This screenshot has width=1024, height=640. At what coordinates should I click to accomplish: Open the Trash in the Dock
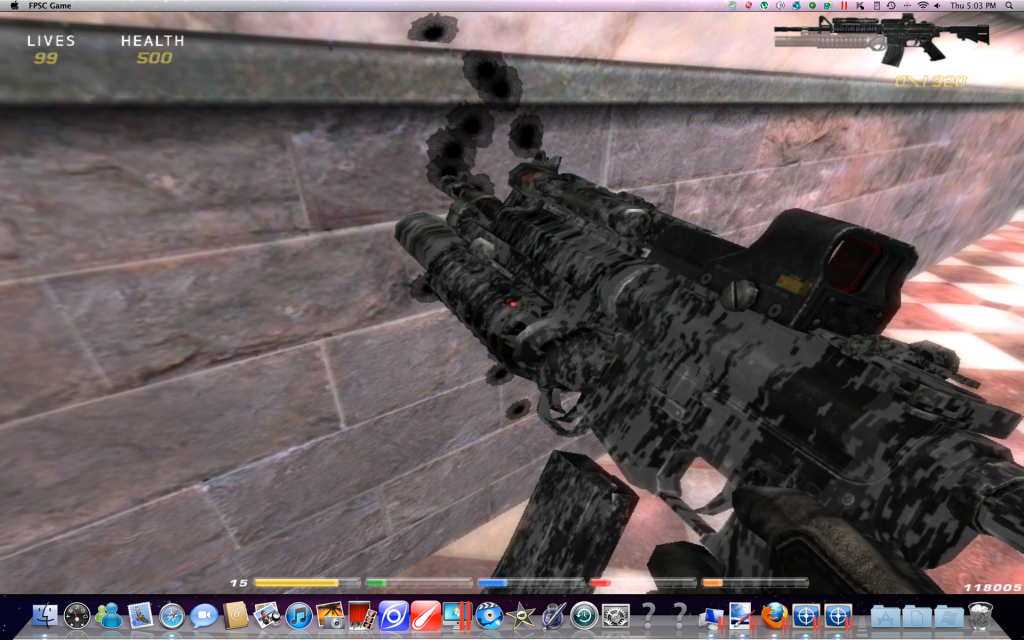[980, 616]
